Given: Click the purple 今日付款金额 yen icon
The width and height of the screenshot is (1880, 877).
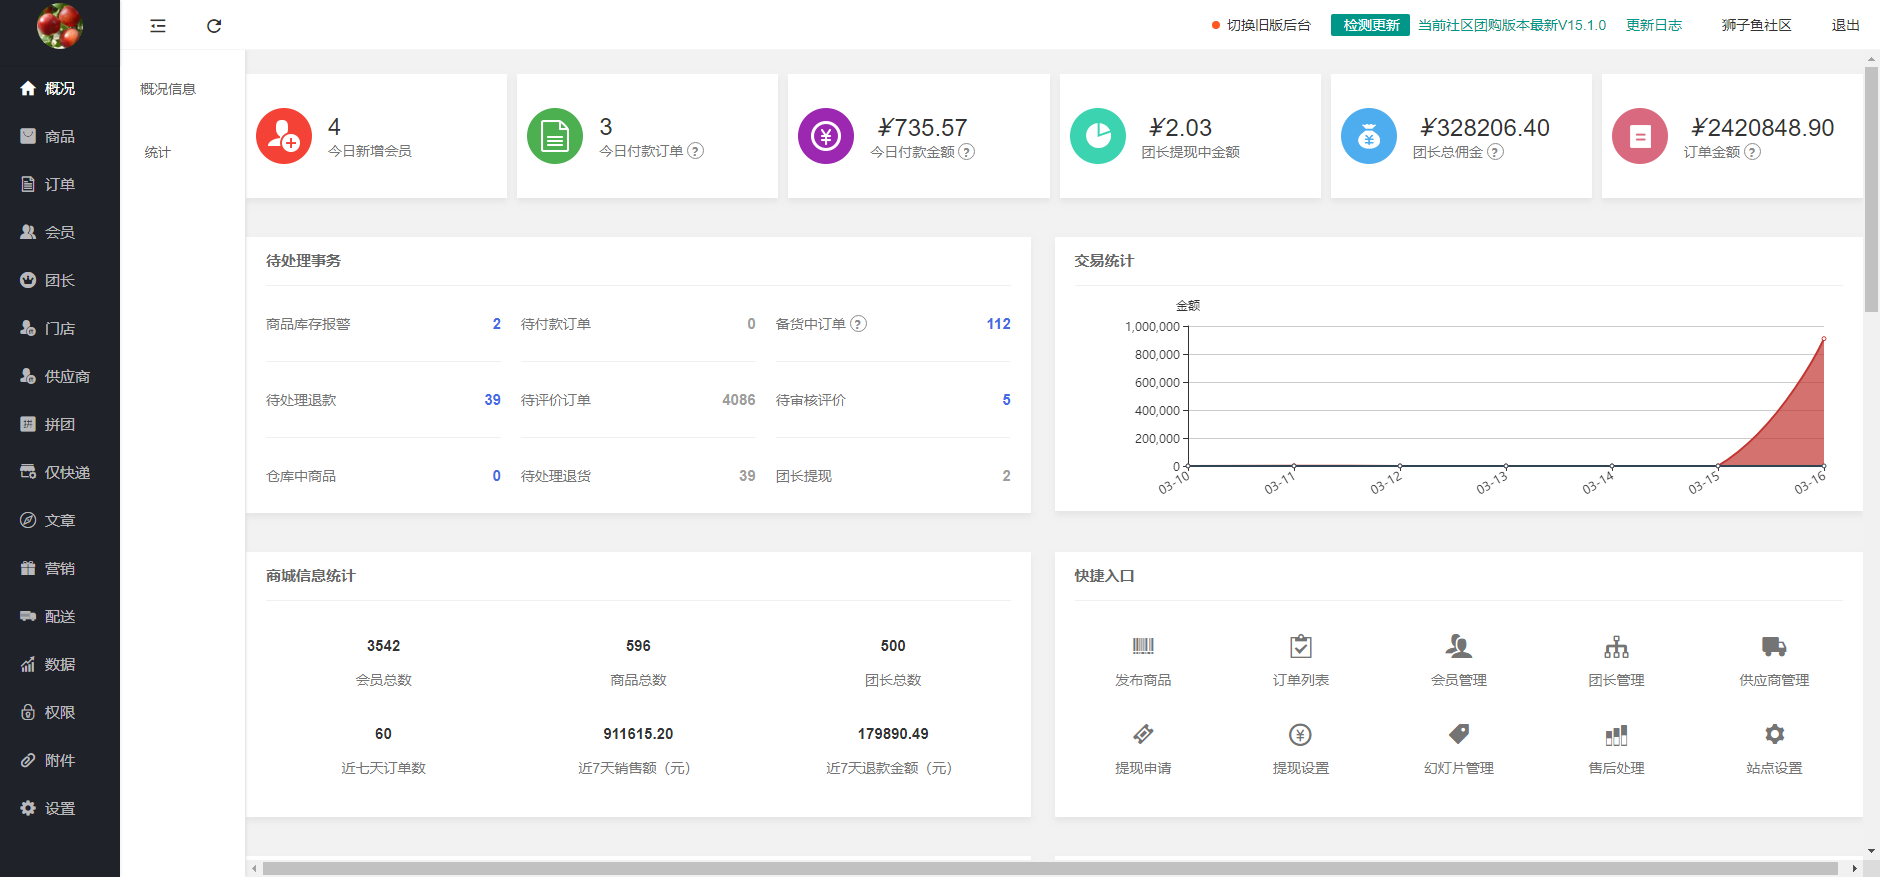Looking at the screenshot, I should 826,136.
